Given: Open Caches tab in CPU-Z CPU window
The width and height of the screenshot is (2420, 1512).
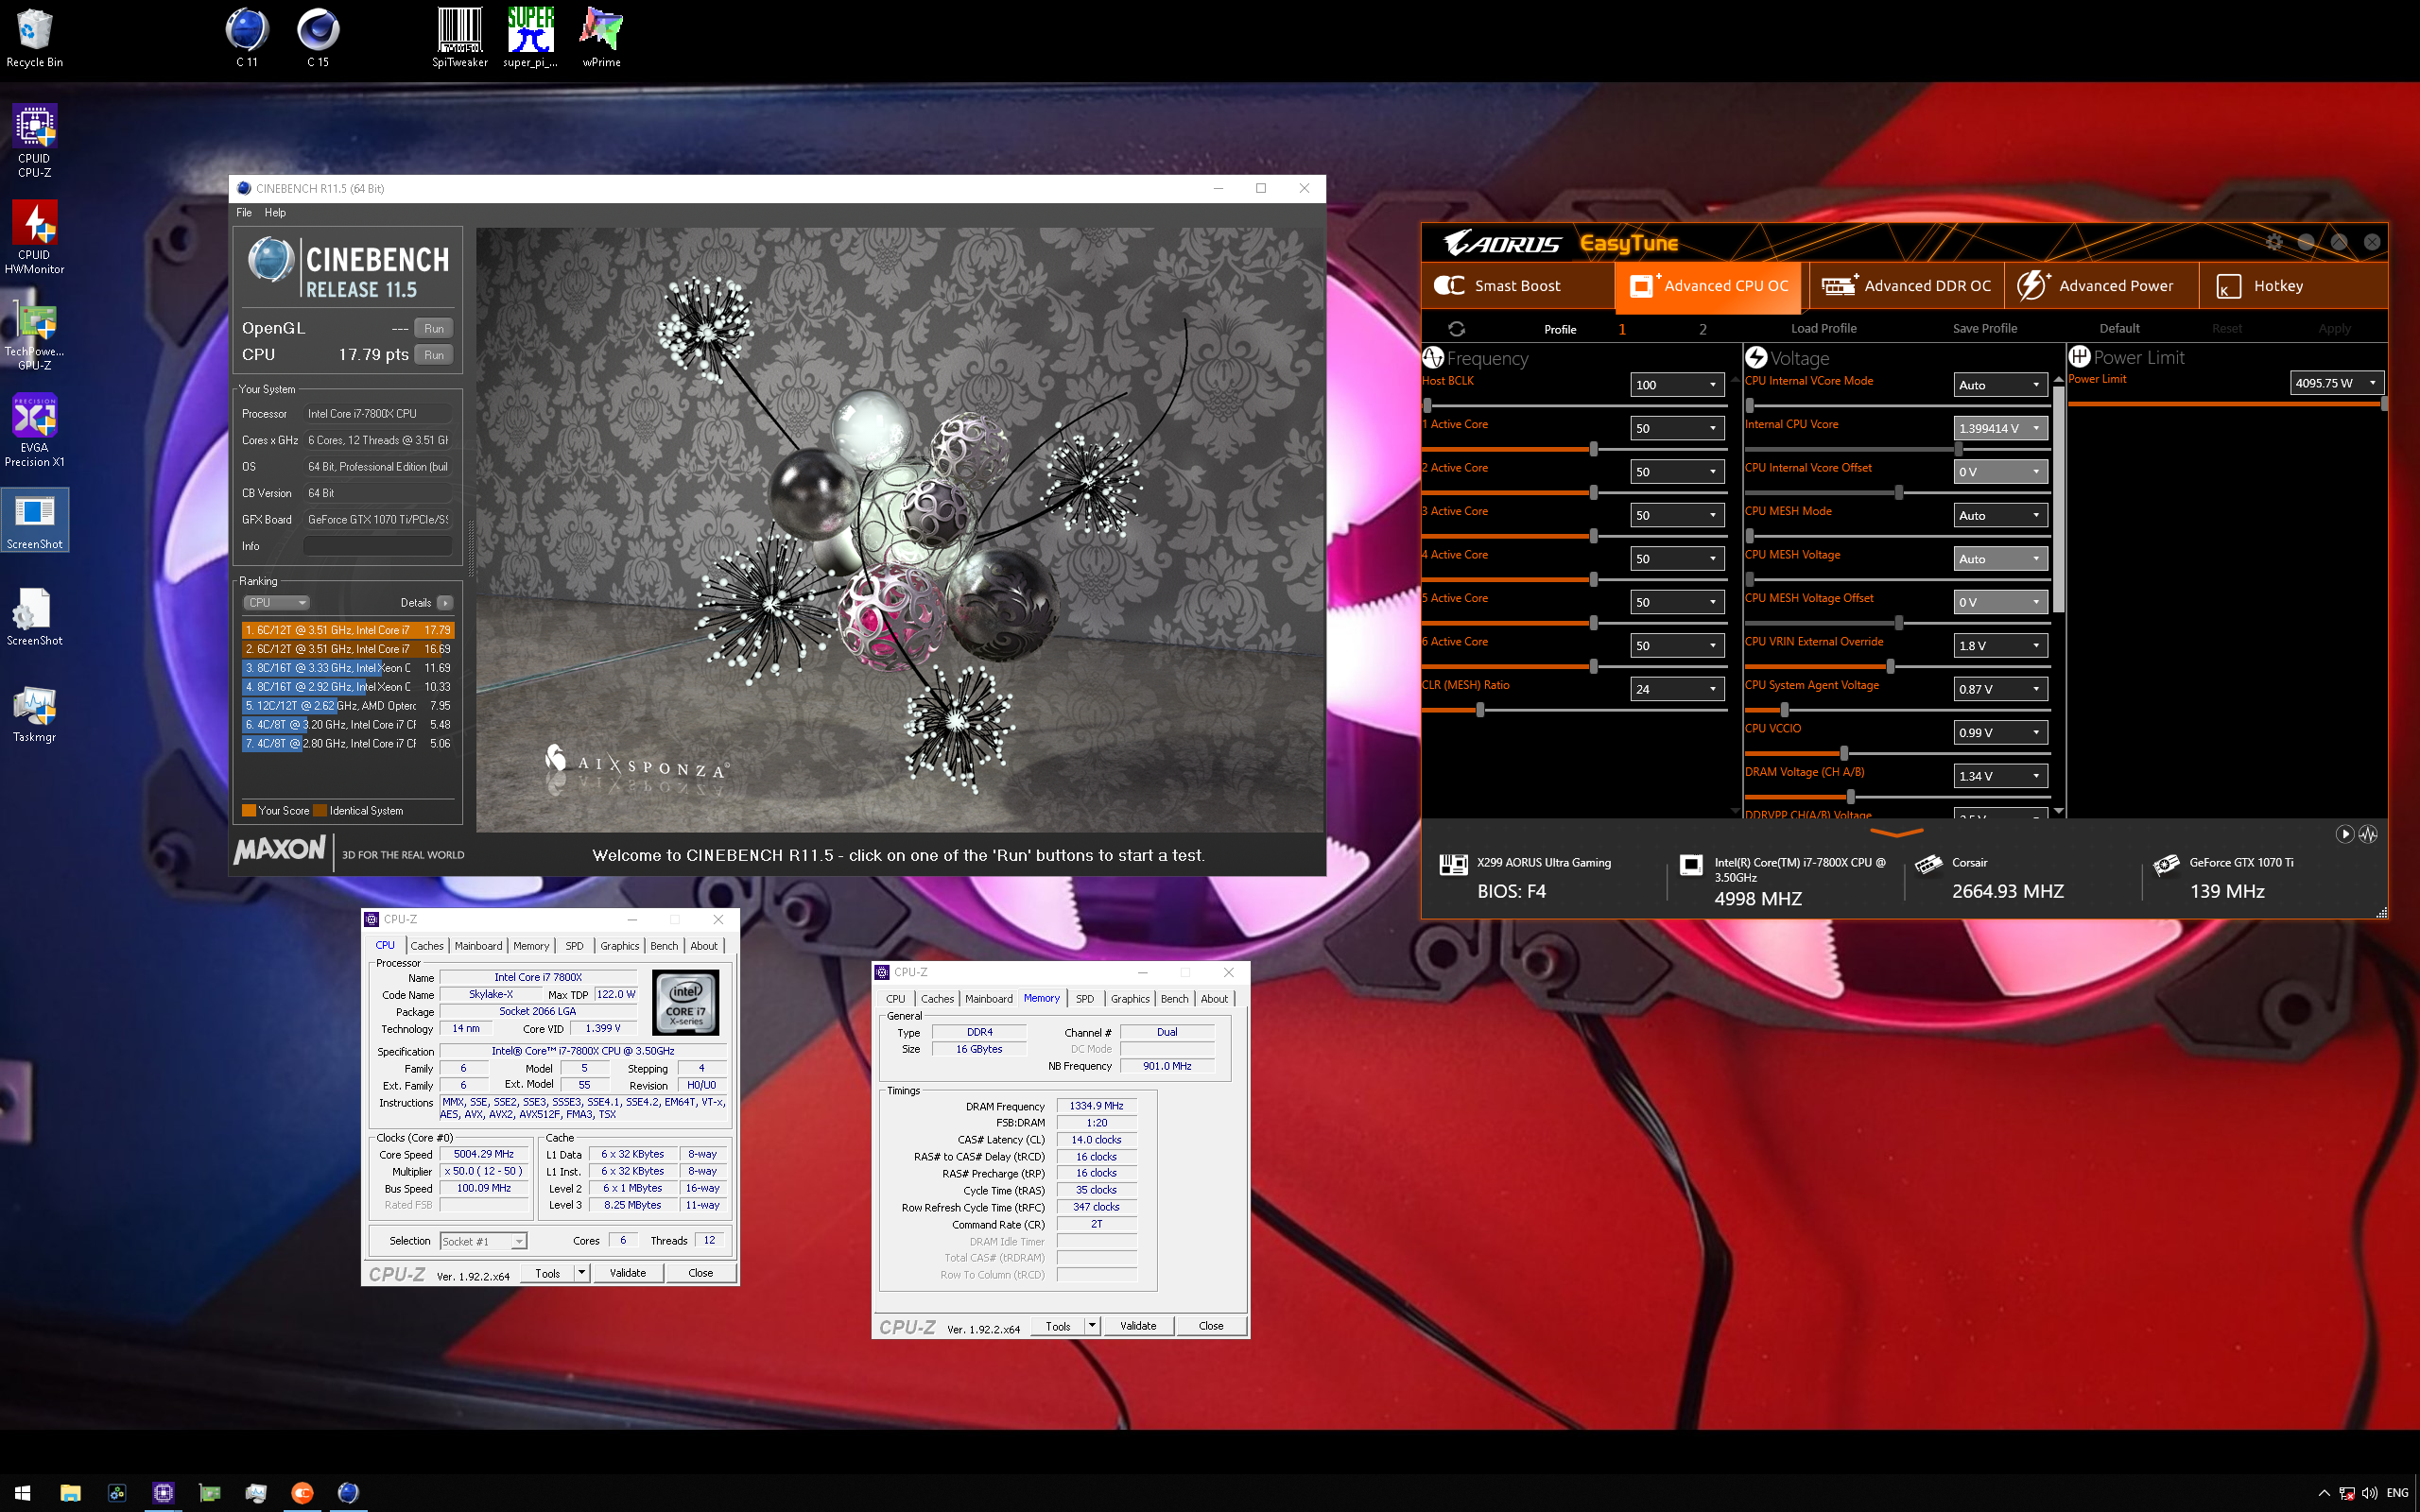Looking at the screenshot, I should [x=427, y=945].
